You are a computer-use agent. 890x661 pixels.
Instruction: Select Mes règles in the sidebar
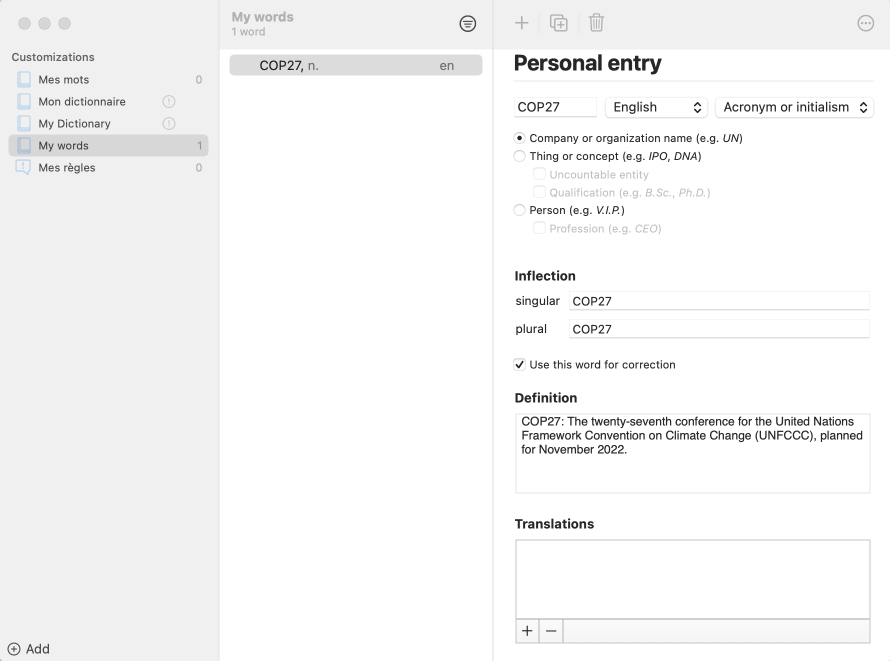[x=108, y=167]
